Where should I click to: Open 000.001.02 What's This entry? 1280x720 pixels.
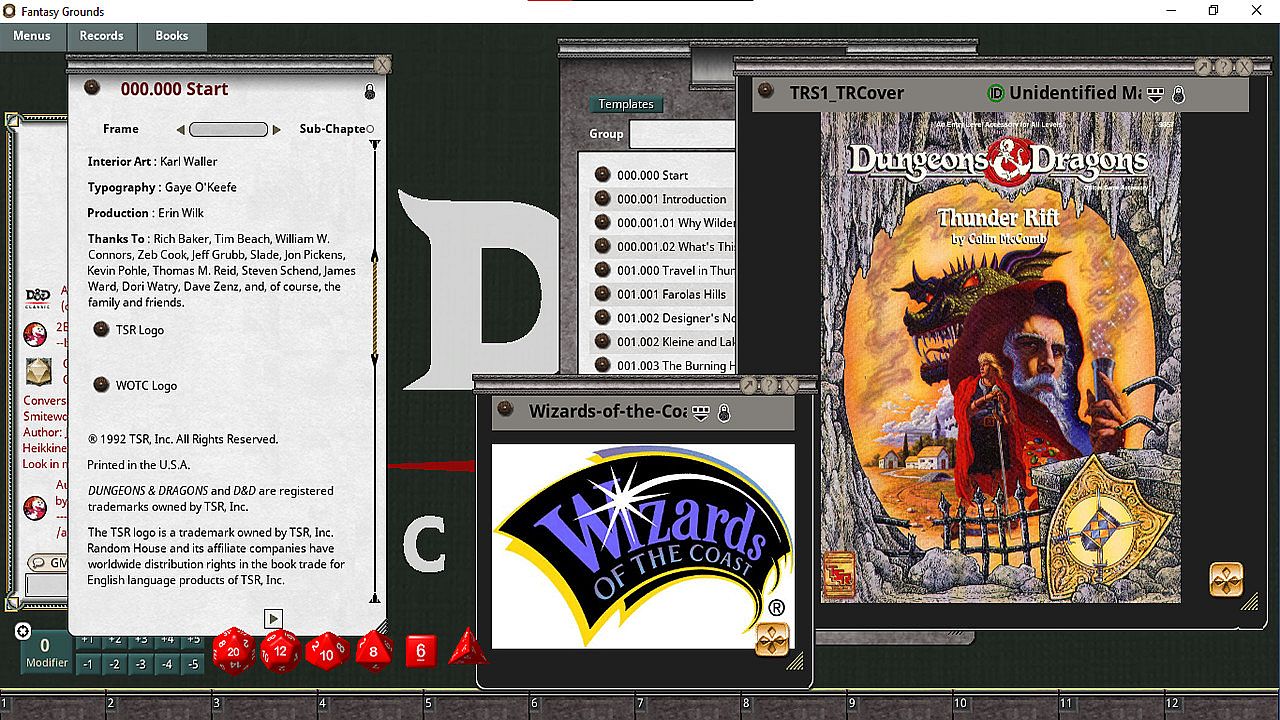(x=662, y=247)
